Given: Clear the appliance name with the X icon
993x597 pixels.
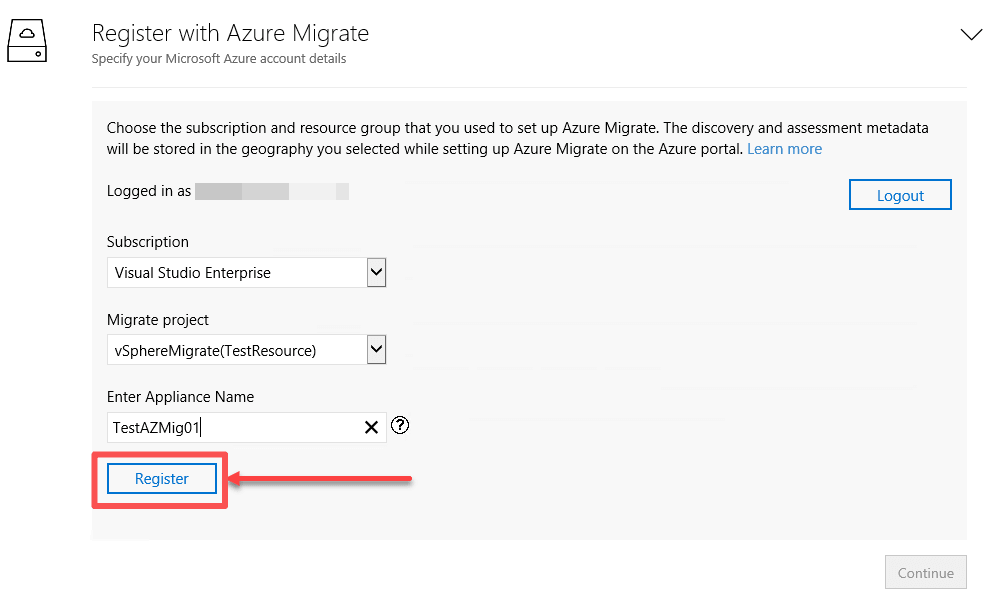Looking at the screenshot, I should coord(371,427).
